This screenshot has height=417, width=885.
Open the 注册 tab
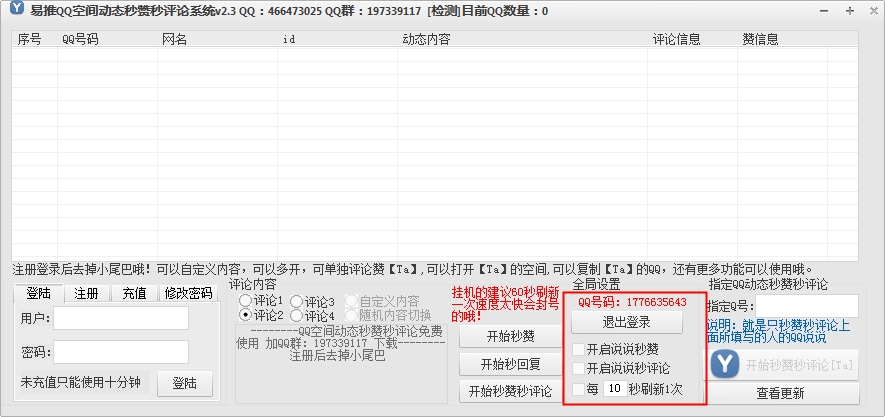coord(86,293)
